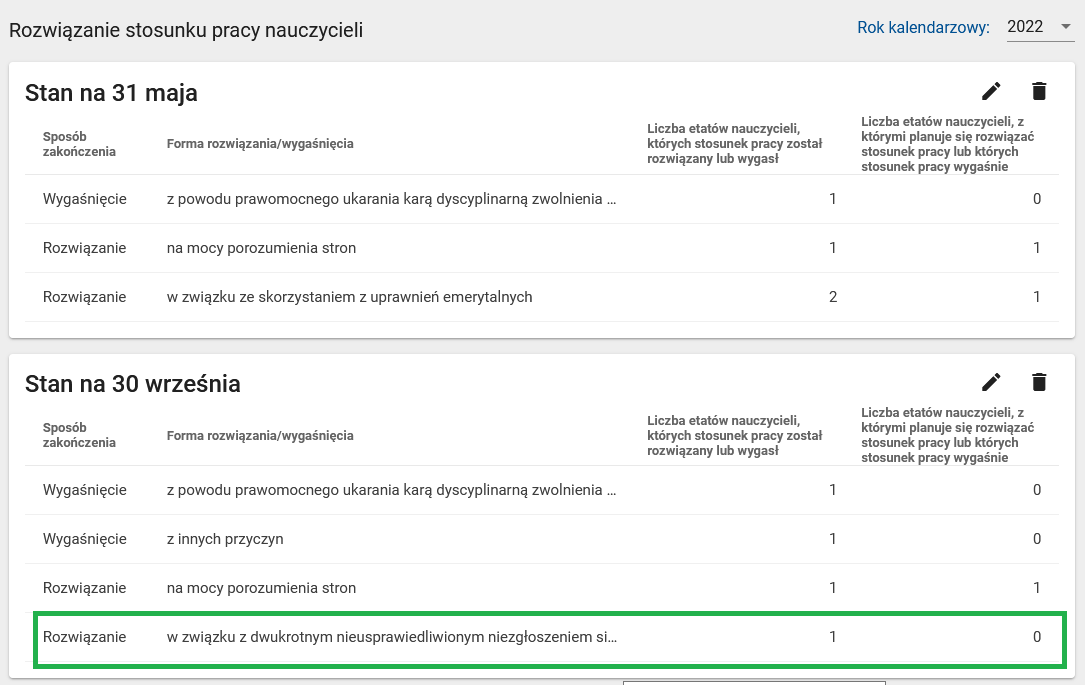Click the delete trash icon for 'Stan na 30 września'
Viewport: 1085px width, 685px height.
[1039, 382]
